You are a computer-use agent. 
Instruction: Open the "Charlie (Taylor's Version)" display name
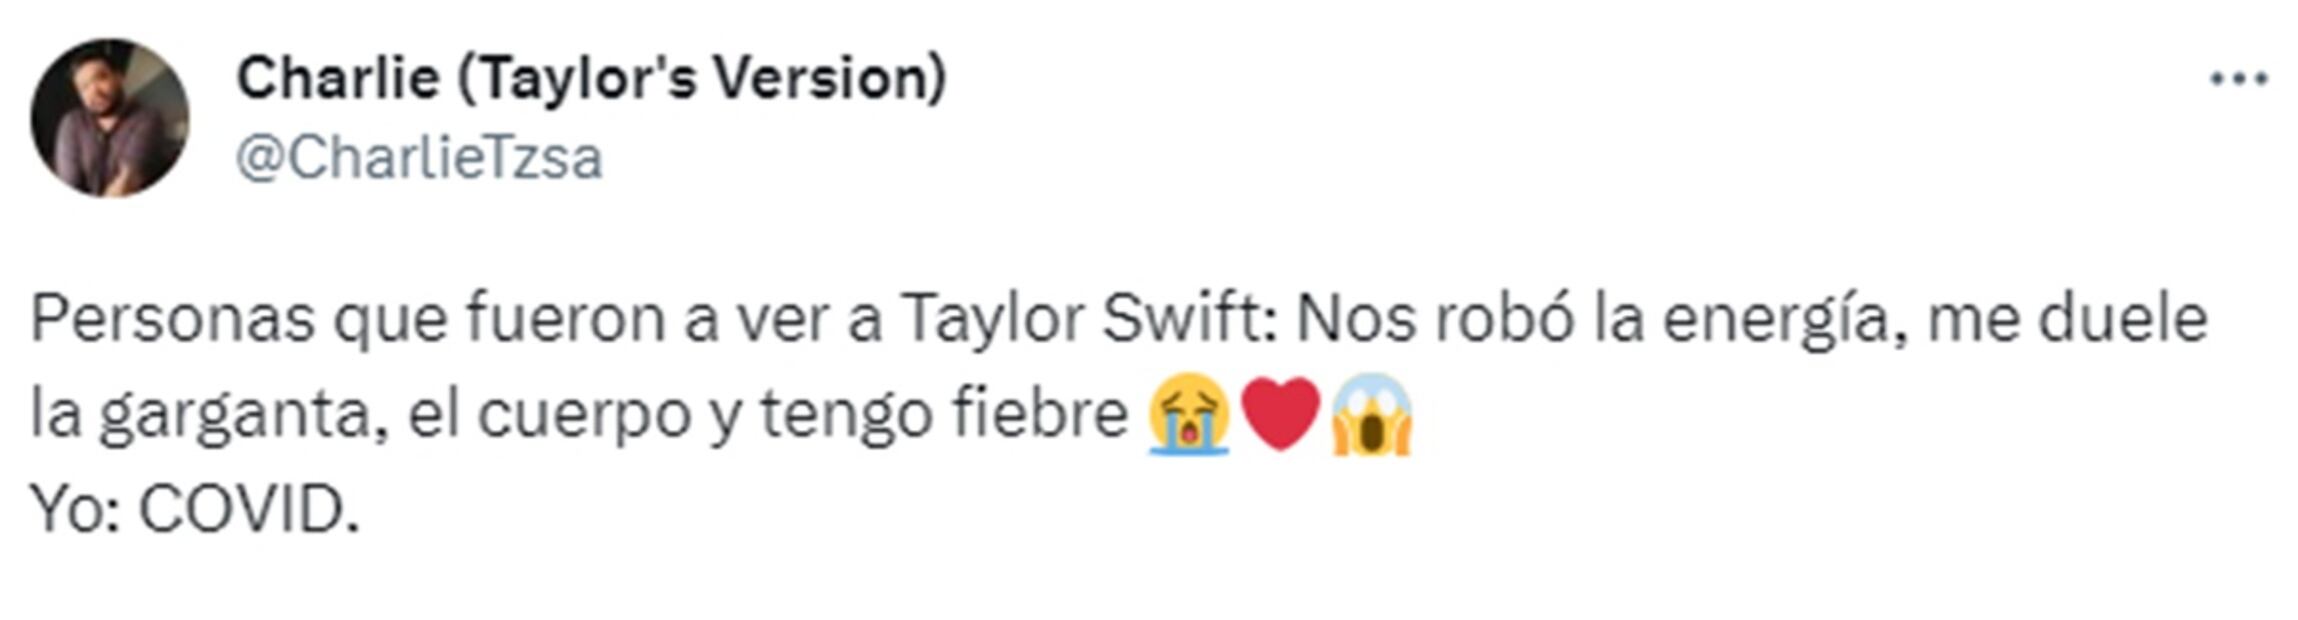[591, 78]
